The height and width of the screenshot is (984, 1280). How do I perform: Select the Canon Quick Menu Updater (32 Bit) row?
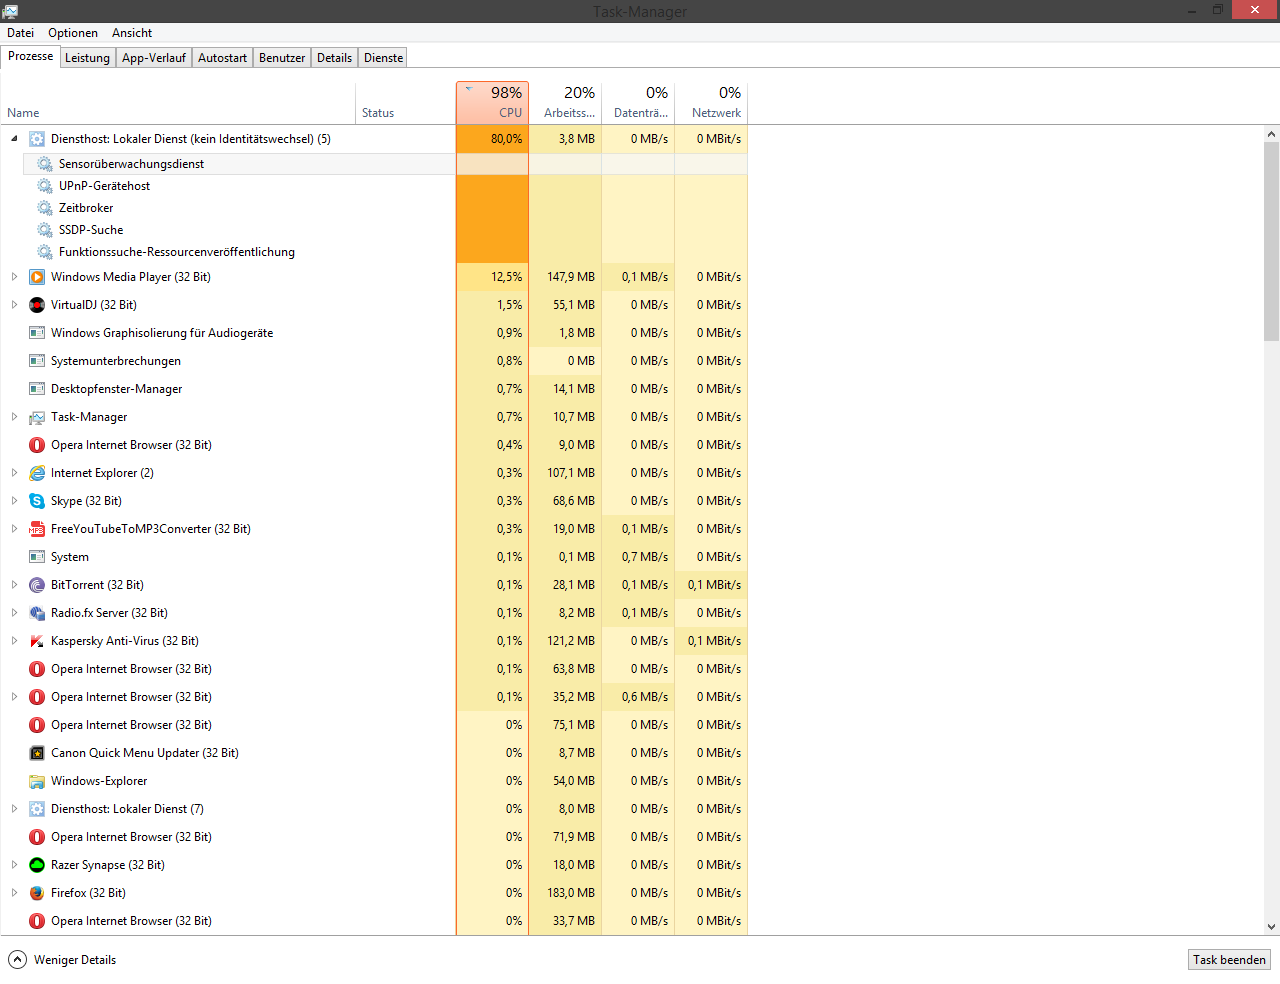(374, 753)
